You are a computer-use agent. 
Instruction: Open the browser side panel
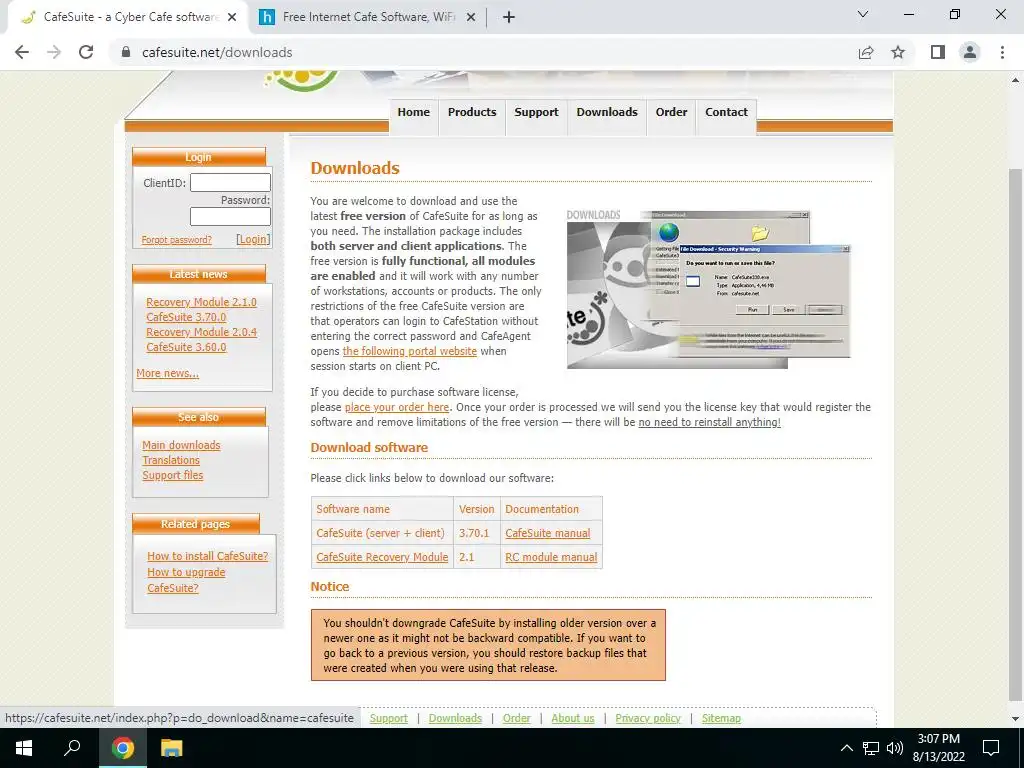coord(938,52)
